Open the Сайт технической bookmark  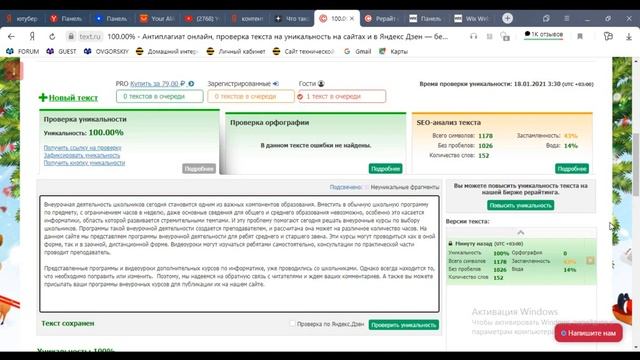(x=303, y=51)
